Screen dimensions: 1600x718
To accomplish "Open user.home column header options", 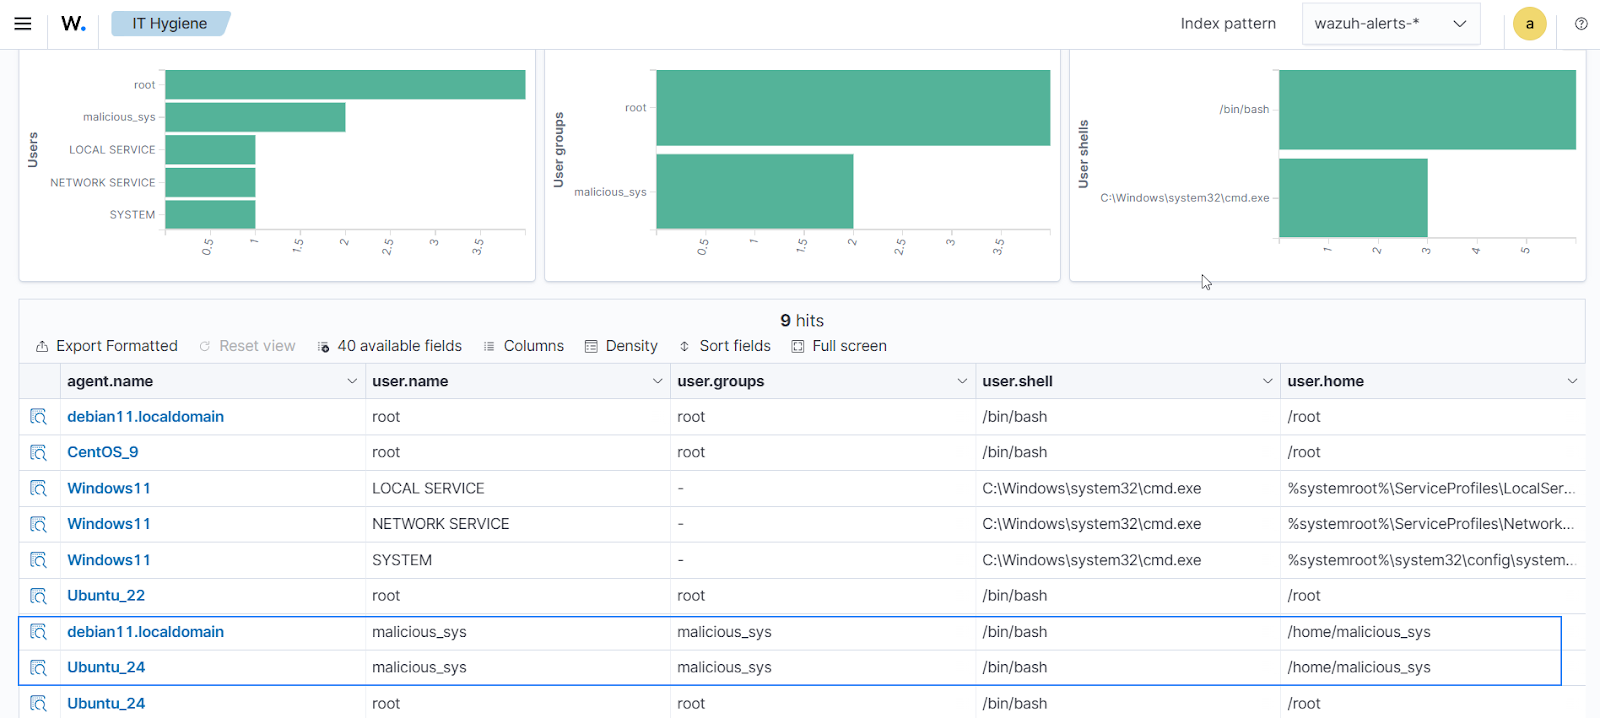I will (x=1572, y=381).
